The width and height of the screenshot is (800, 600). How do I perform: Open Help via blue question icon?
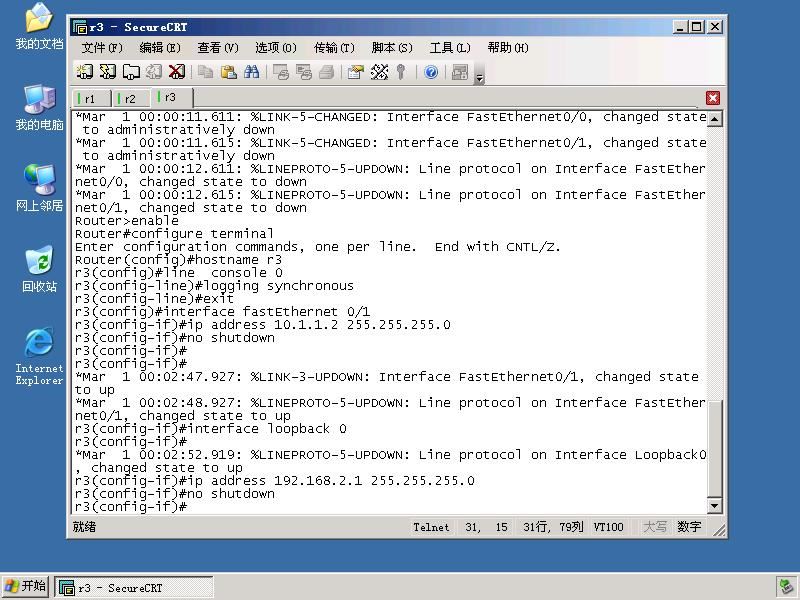[431, 72]
